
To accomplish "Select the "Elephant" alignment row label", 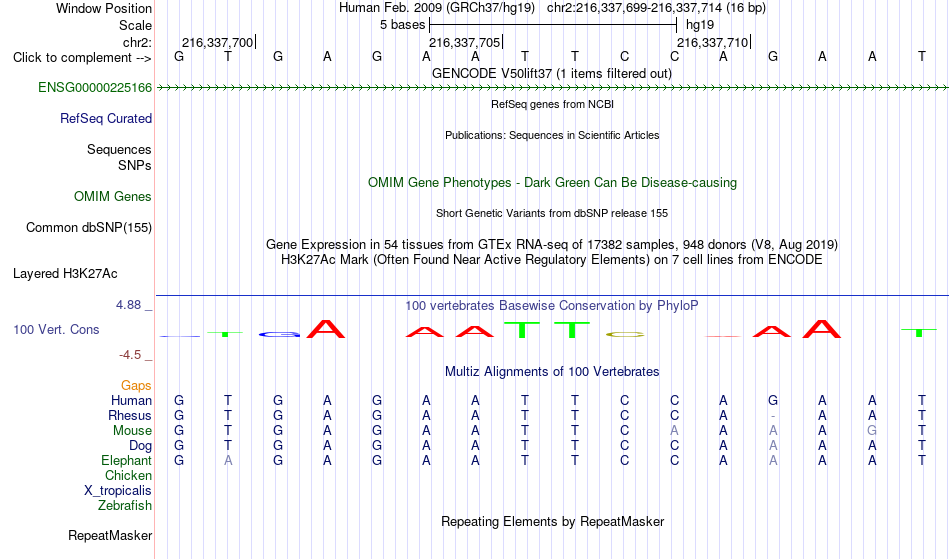I will [x=126, y=460].
